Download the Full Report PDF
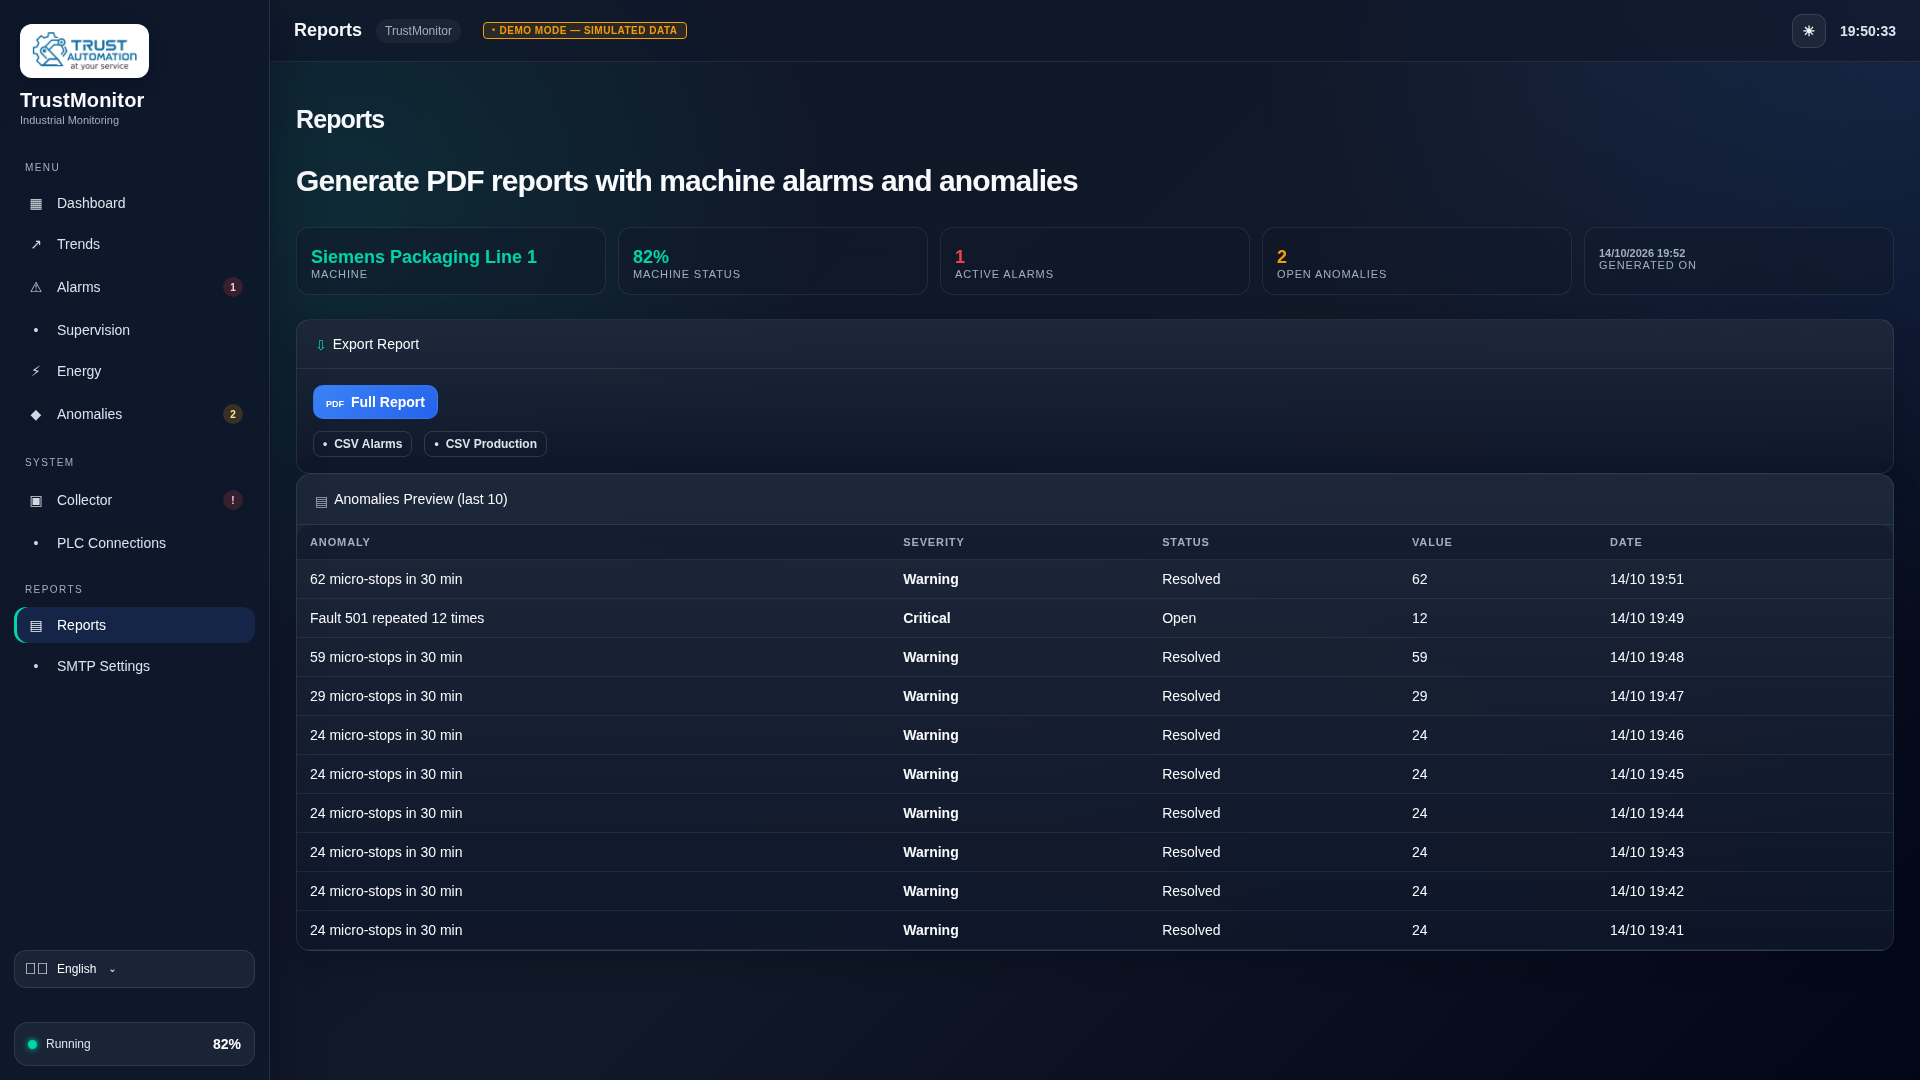Screen dimensions: 1920x1080 click(x=375, y=402)
